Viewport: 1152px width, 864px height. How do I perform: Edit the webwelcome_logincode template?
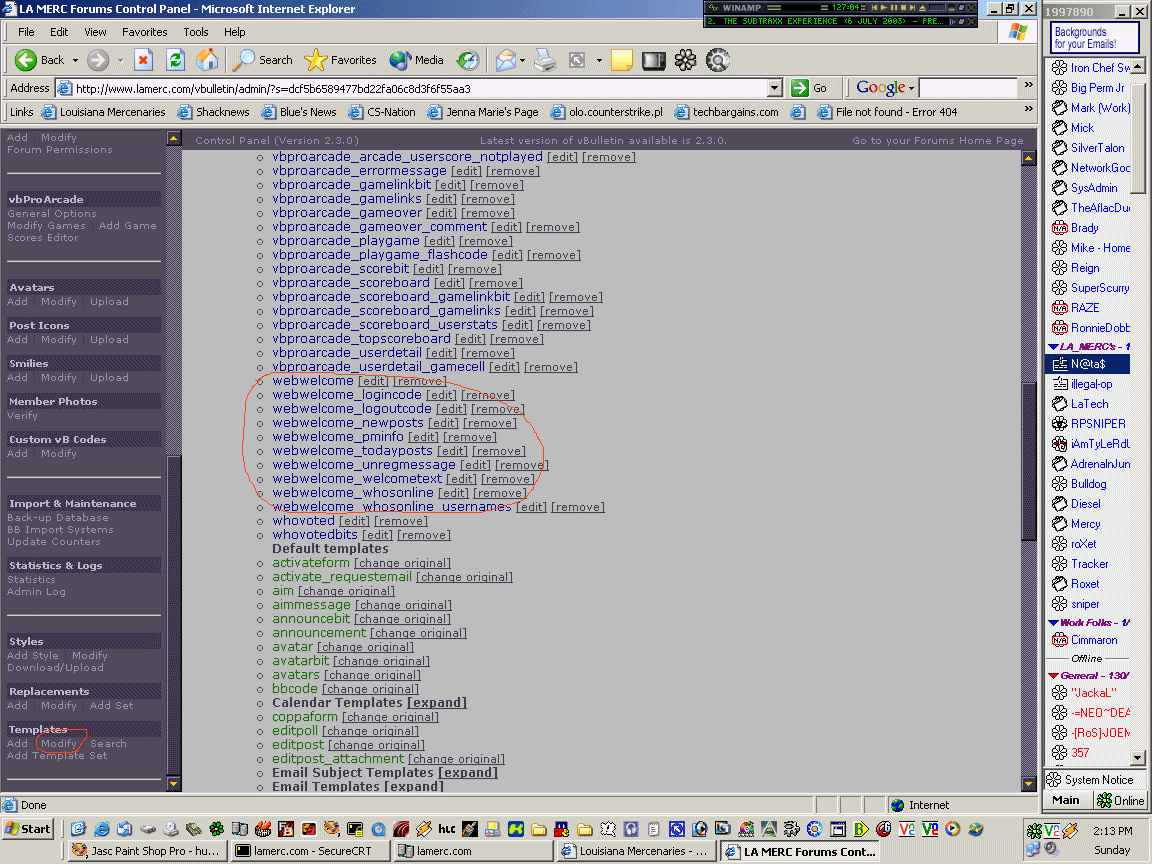tap(441, 395)
